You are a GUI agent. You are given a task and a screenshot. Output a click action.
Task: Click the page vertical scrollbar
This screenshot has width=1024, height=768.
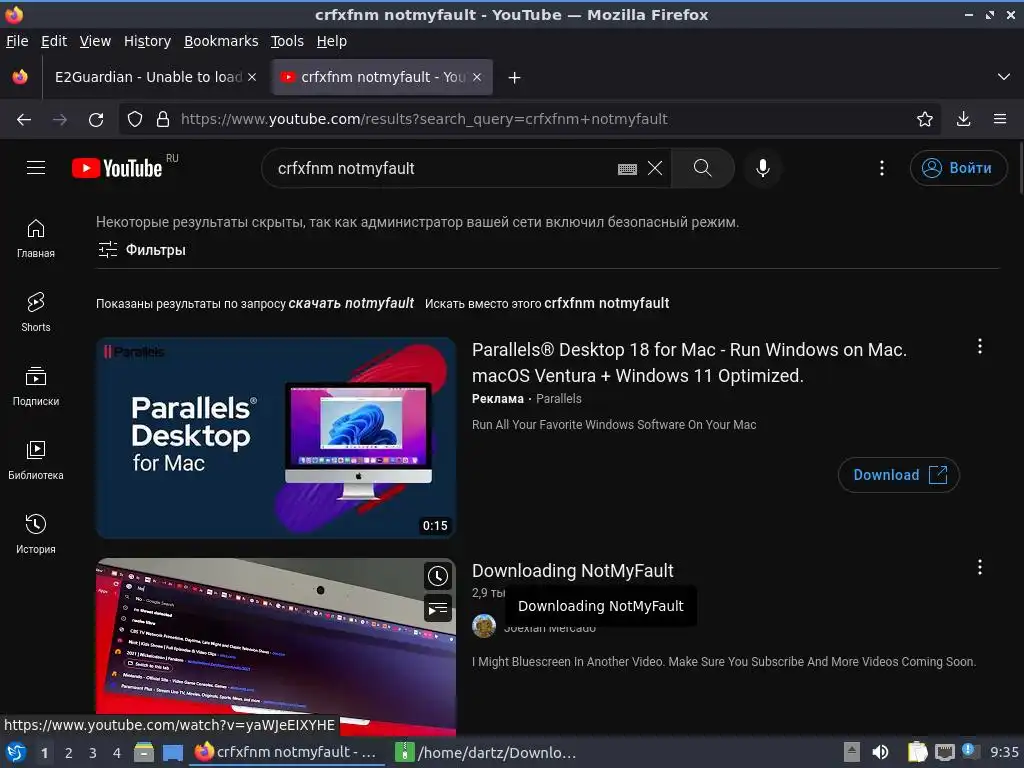(x=1020, y=167)
